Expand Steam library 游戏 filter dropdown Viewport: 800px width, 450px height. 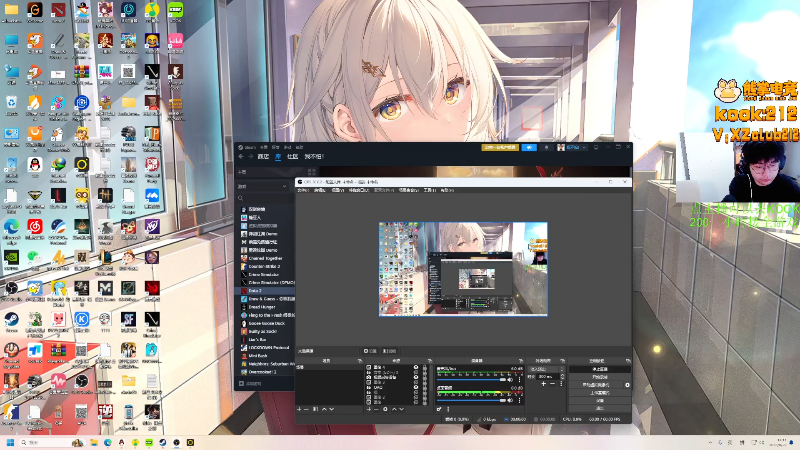263,186
